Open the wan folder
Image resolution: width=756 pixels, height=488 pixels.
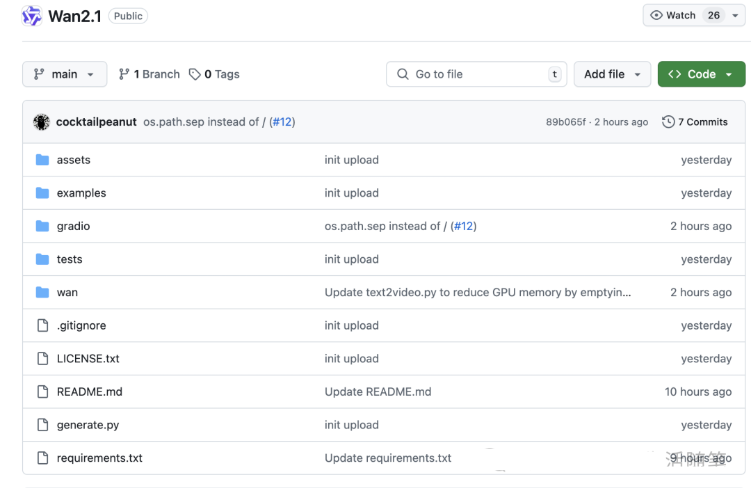pos(67,292)
